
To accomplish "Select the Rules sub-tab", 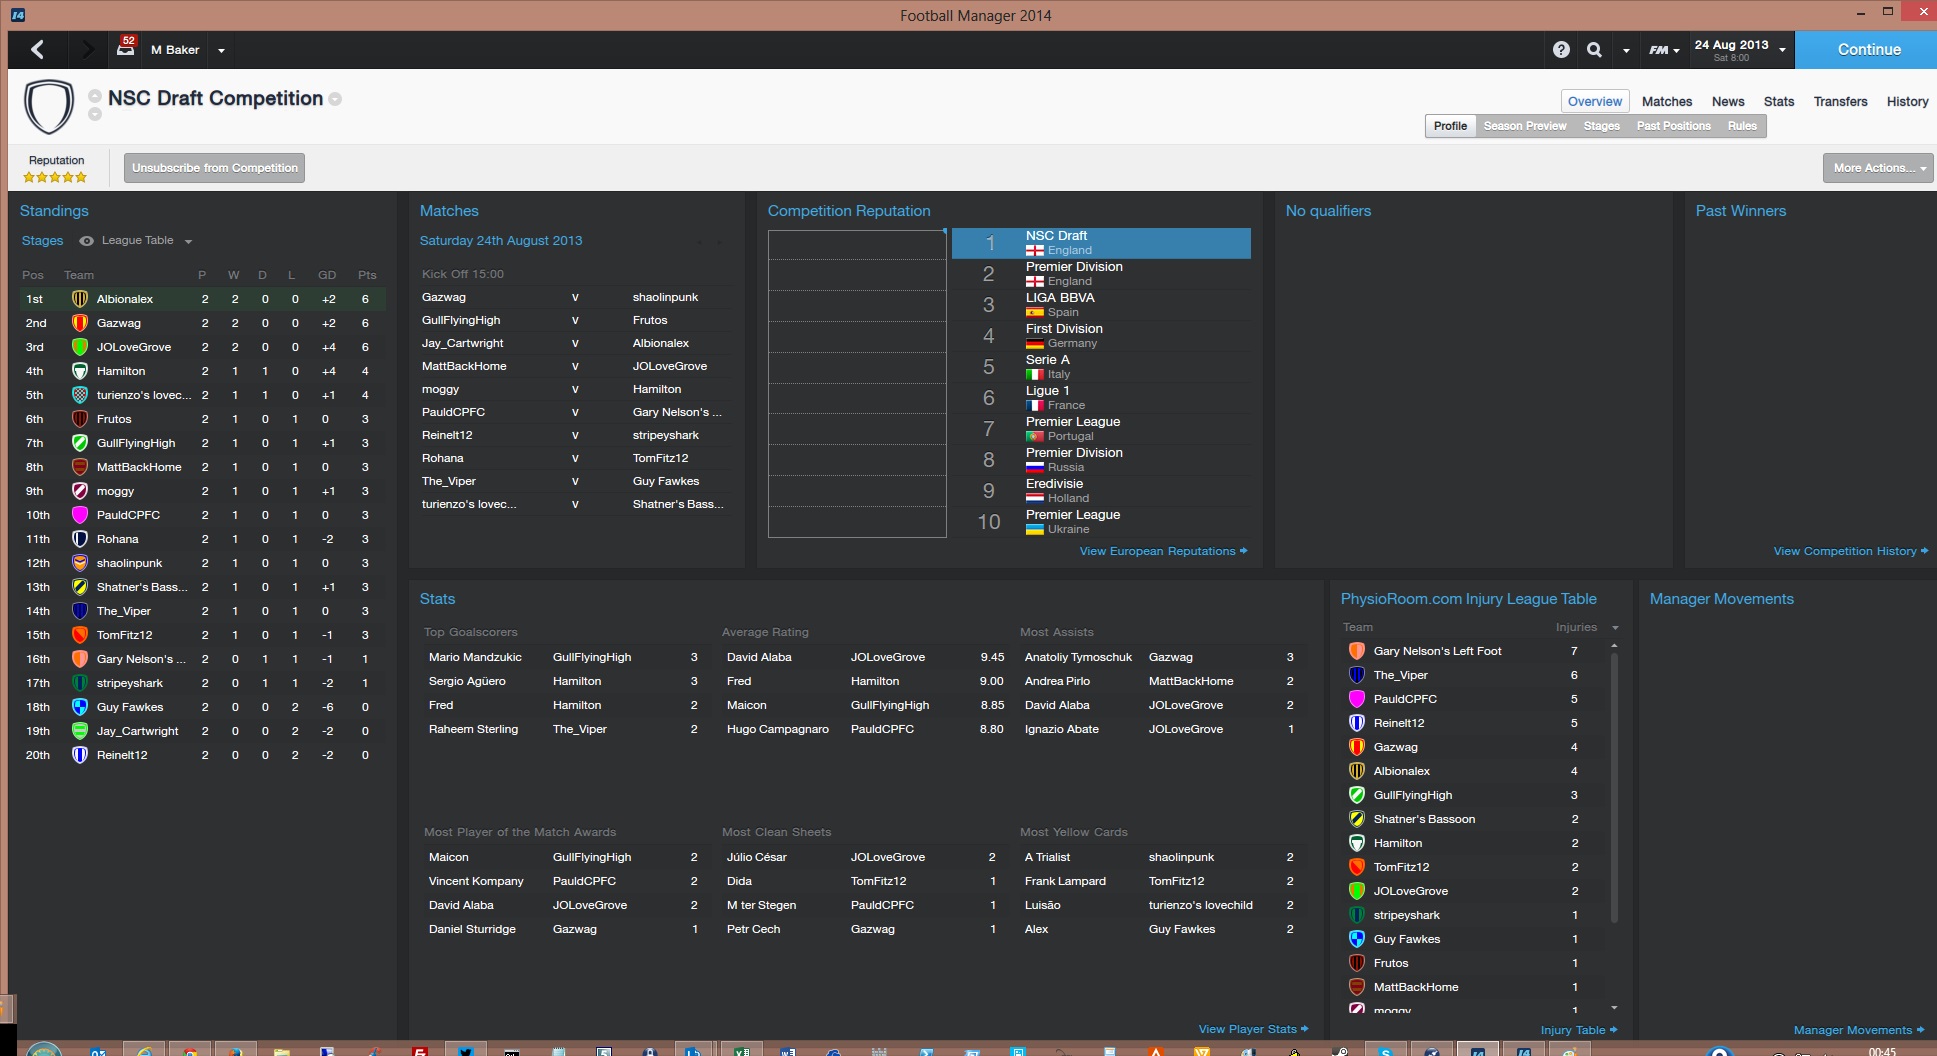I will pyautogui.click(x=1742, y=126).
